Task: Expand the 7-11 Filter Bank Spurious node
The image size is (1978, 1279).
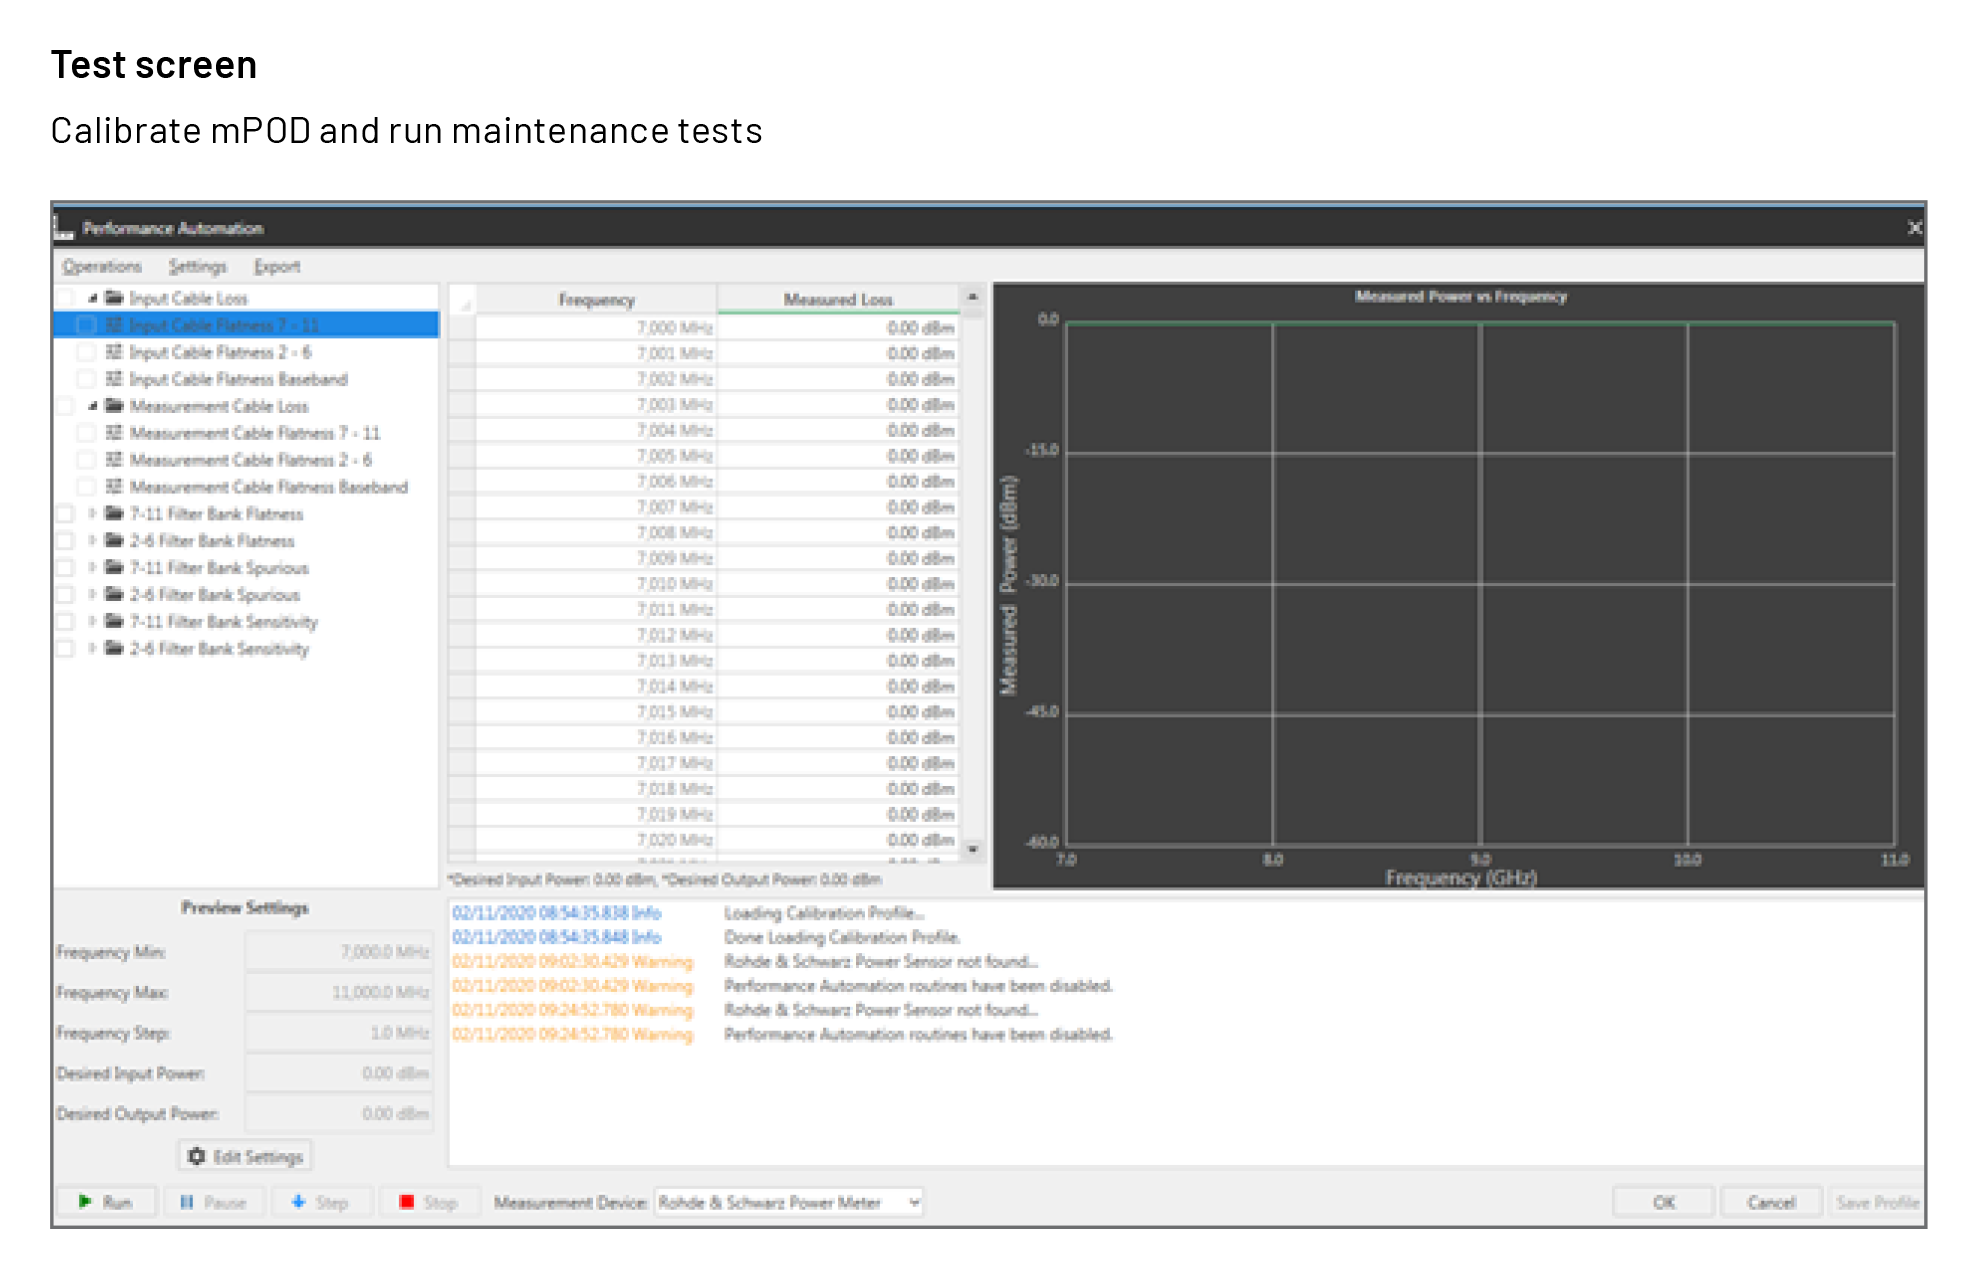Action: coord(92,568)
